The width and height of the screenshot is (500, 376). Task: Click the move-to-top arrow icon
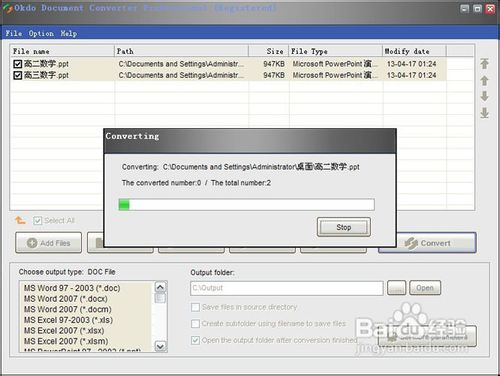click(x=484, y=63)
